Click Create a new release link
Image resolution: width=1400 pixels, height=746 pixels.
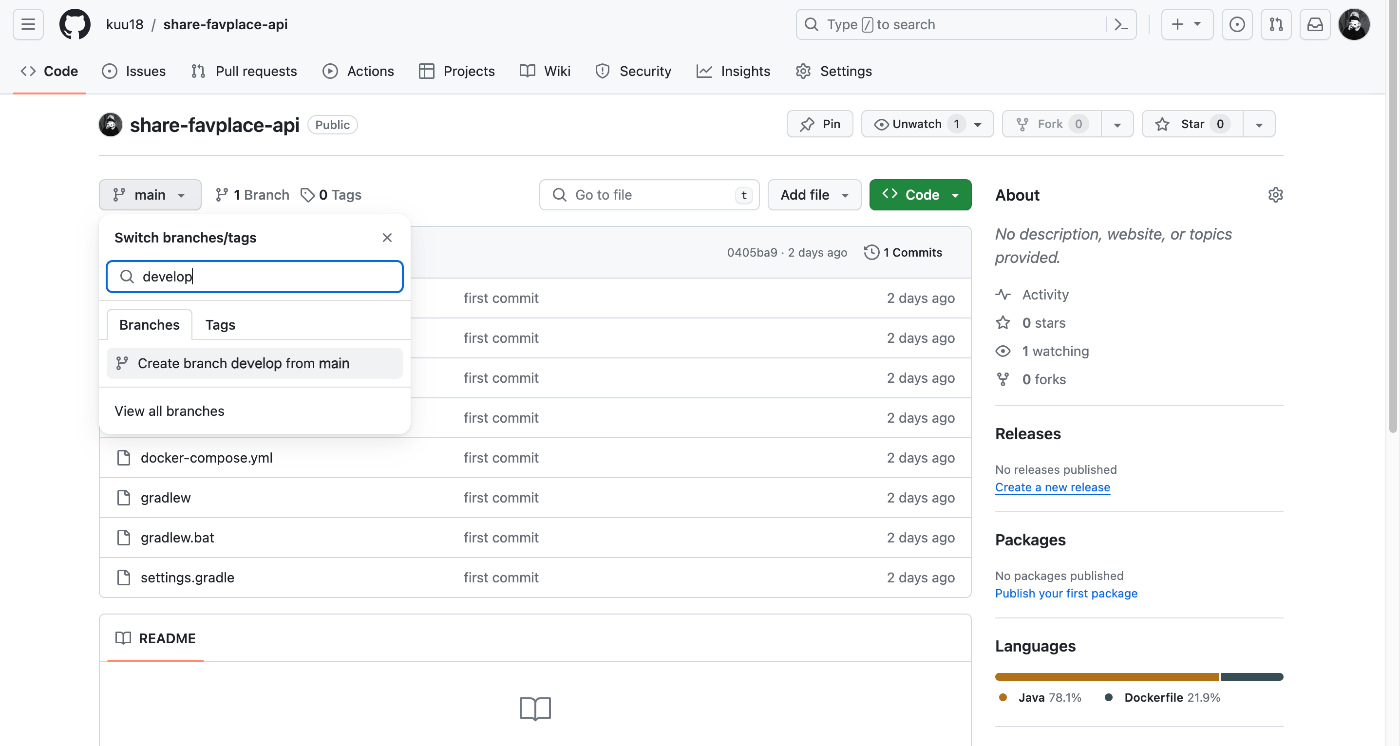pos(1052,487)
